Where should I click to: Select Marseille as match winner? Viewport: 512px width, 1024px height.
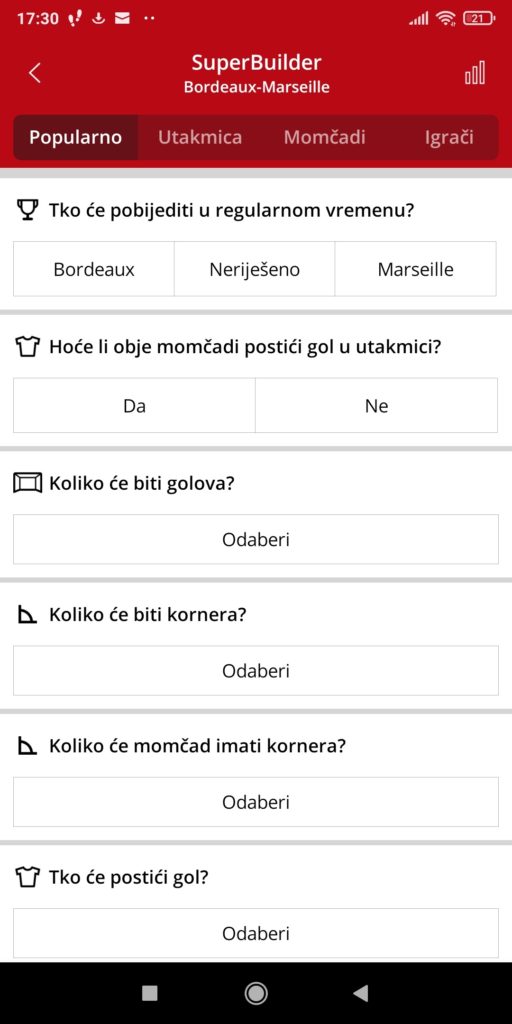(415, 269)
